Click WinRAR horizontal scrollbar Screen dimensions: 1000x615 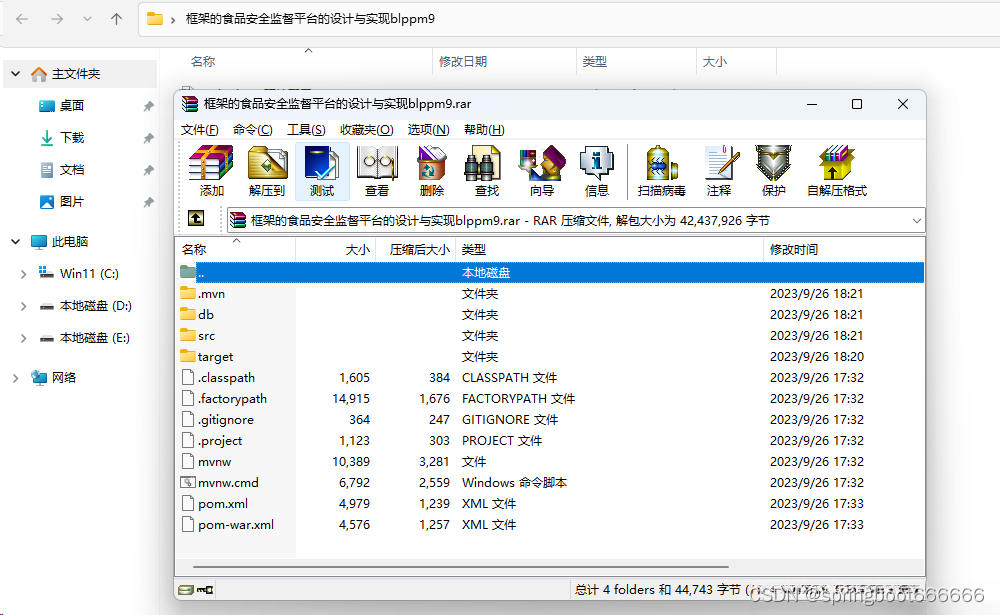tap(460, 567)
